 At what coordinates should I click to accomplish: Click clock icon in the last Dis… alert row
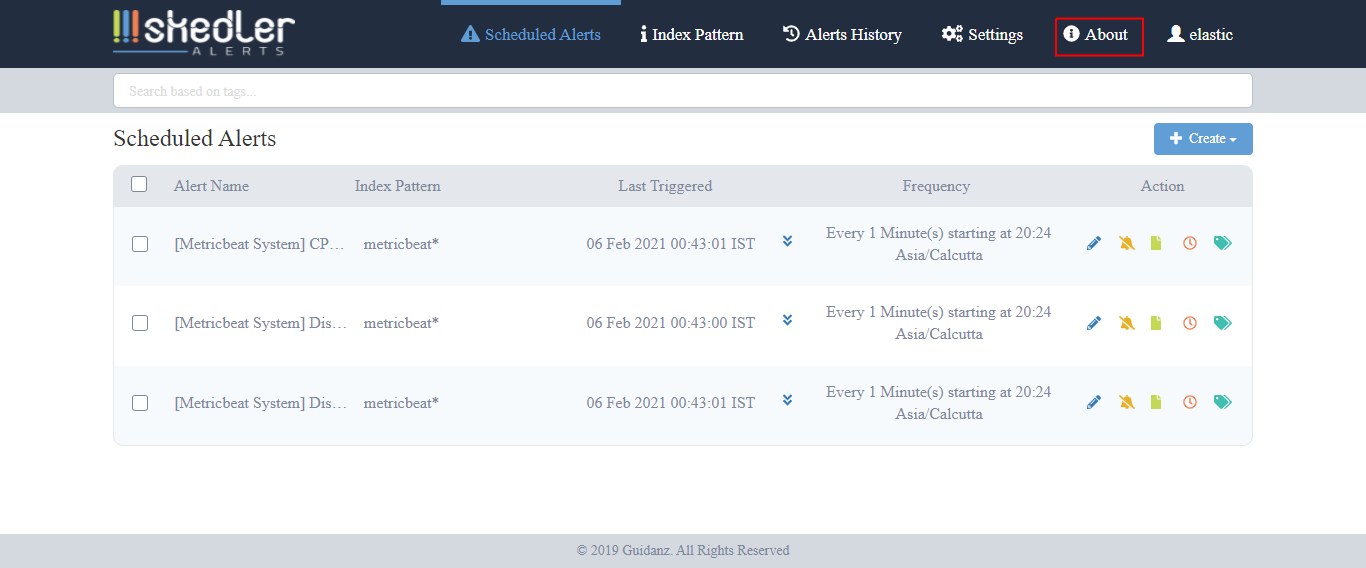coord(1190,402)
